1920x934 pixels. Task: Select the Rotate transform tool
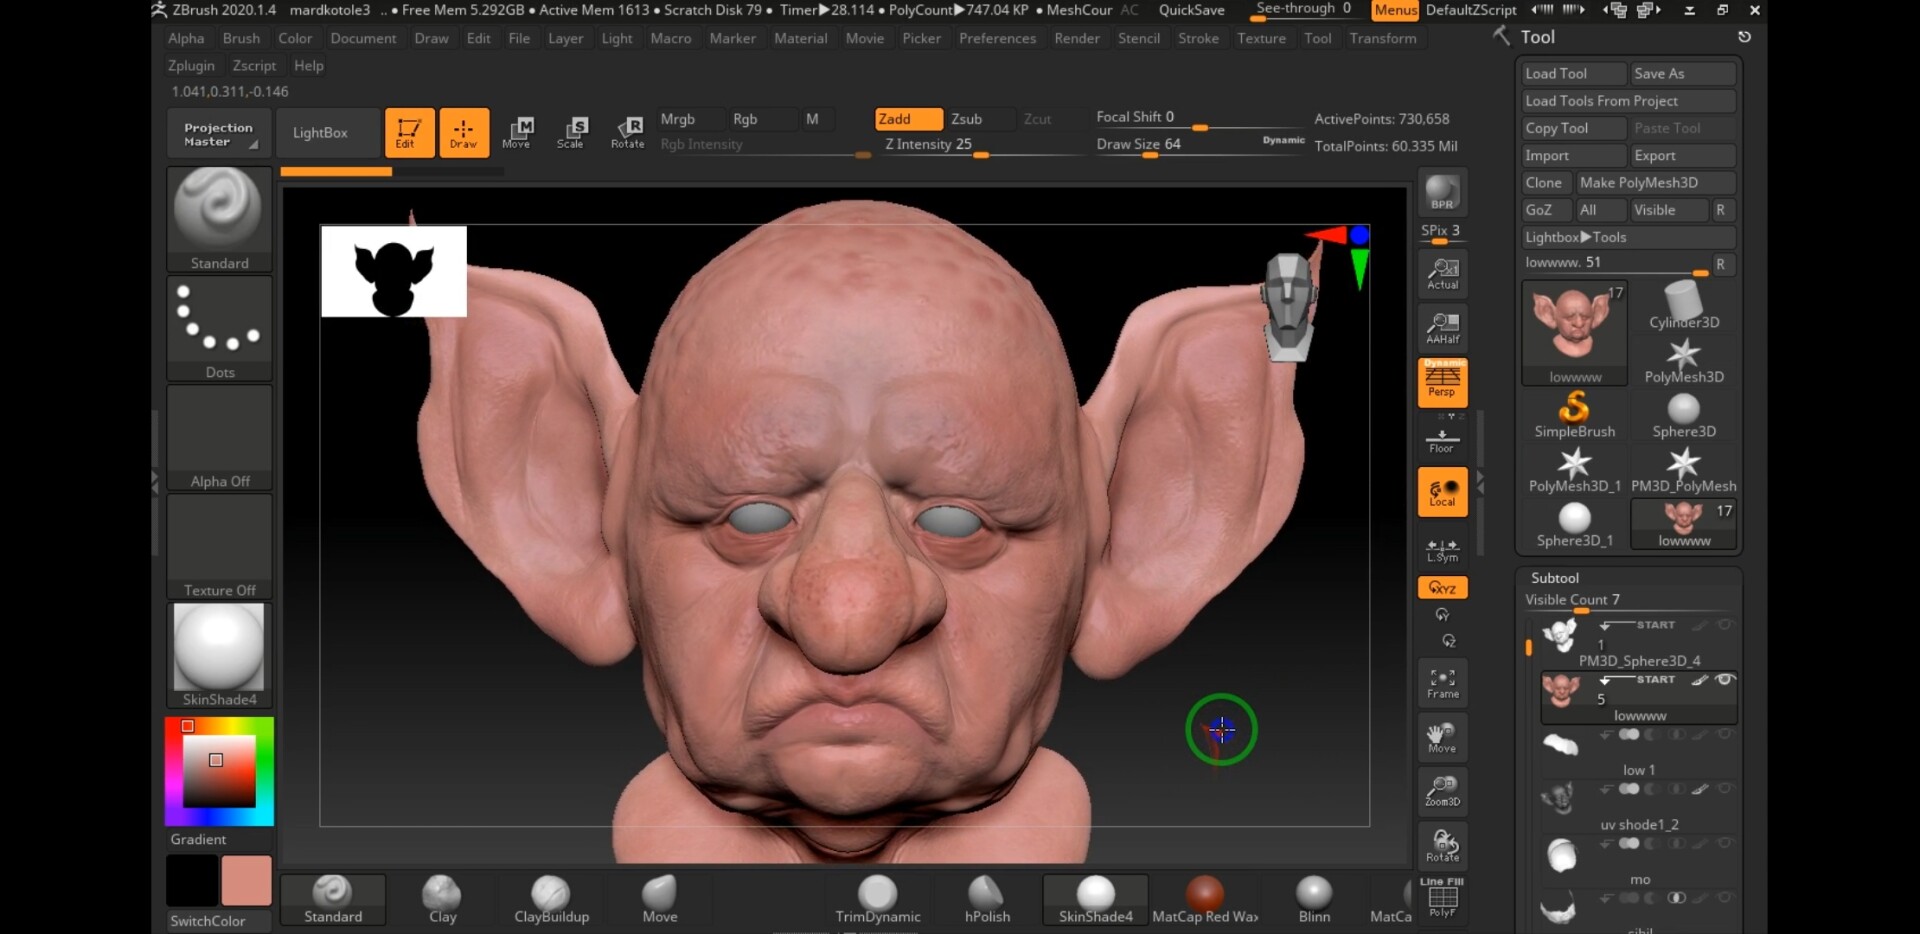628,132
